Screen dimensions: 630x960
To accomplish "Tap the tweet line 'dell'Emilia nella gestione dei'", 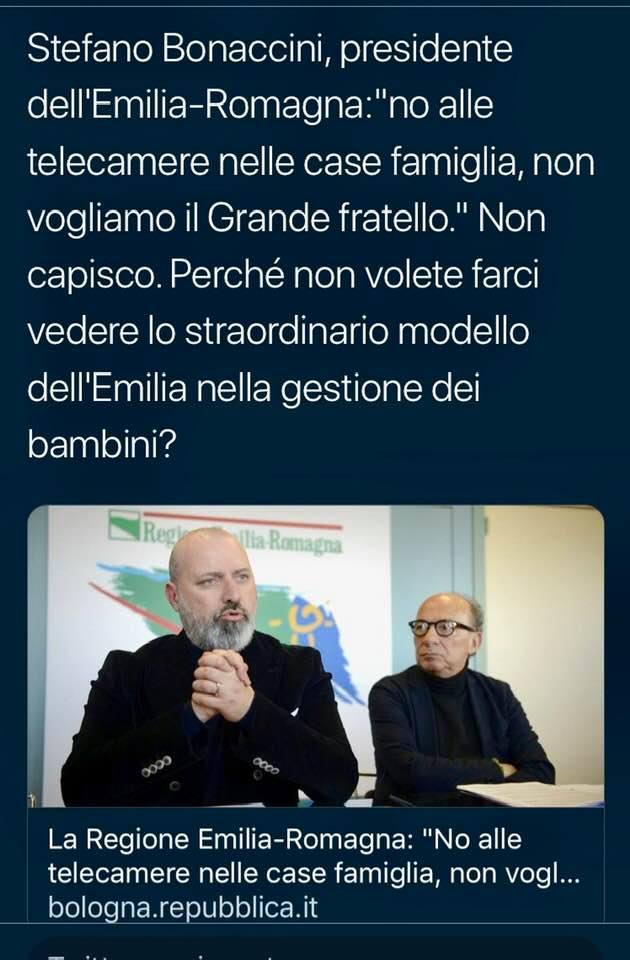I will (253, 388).
